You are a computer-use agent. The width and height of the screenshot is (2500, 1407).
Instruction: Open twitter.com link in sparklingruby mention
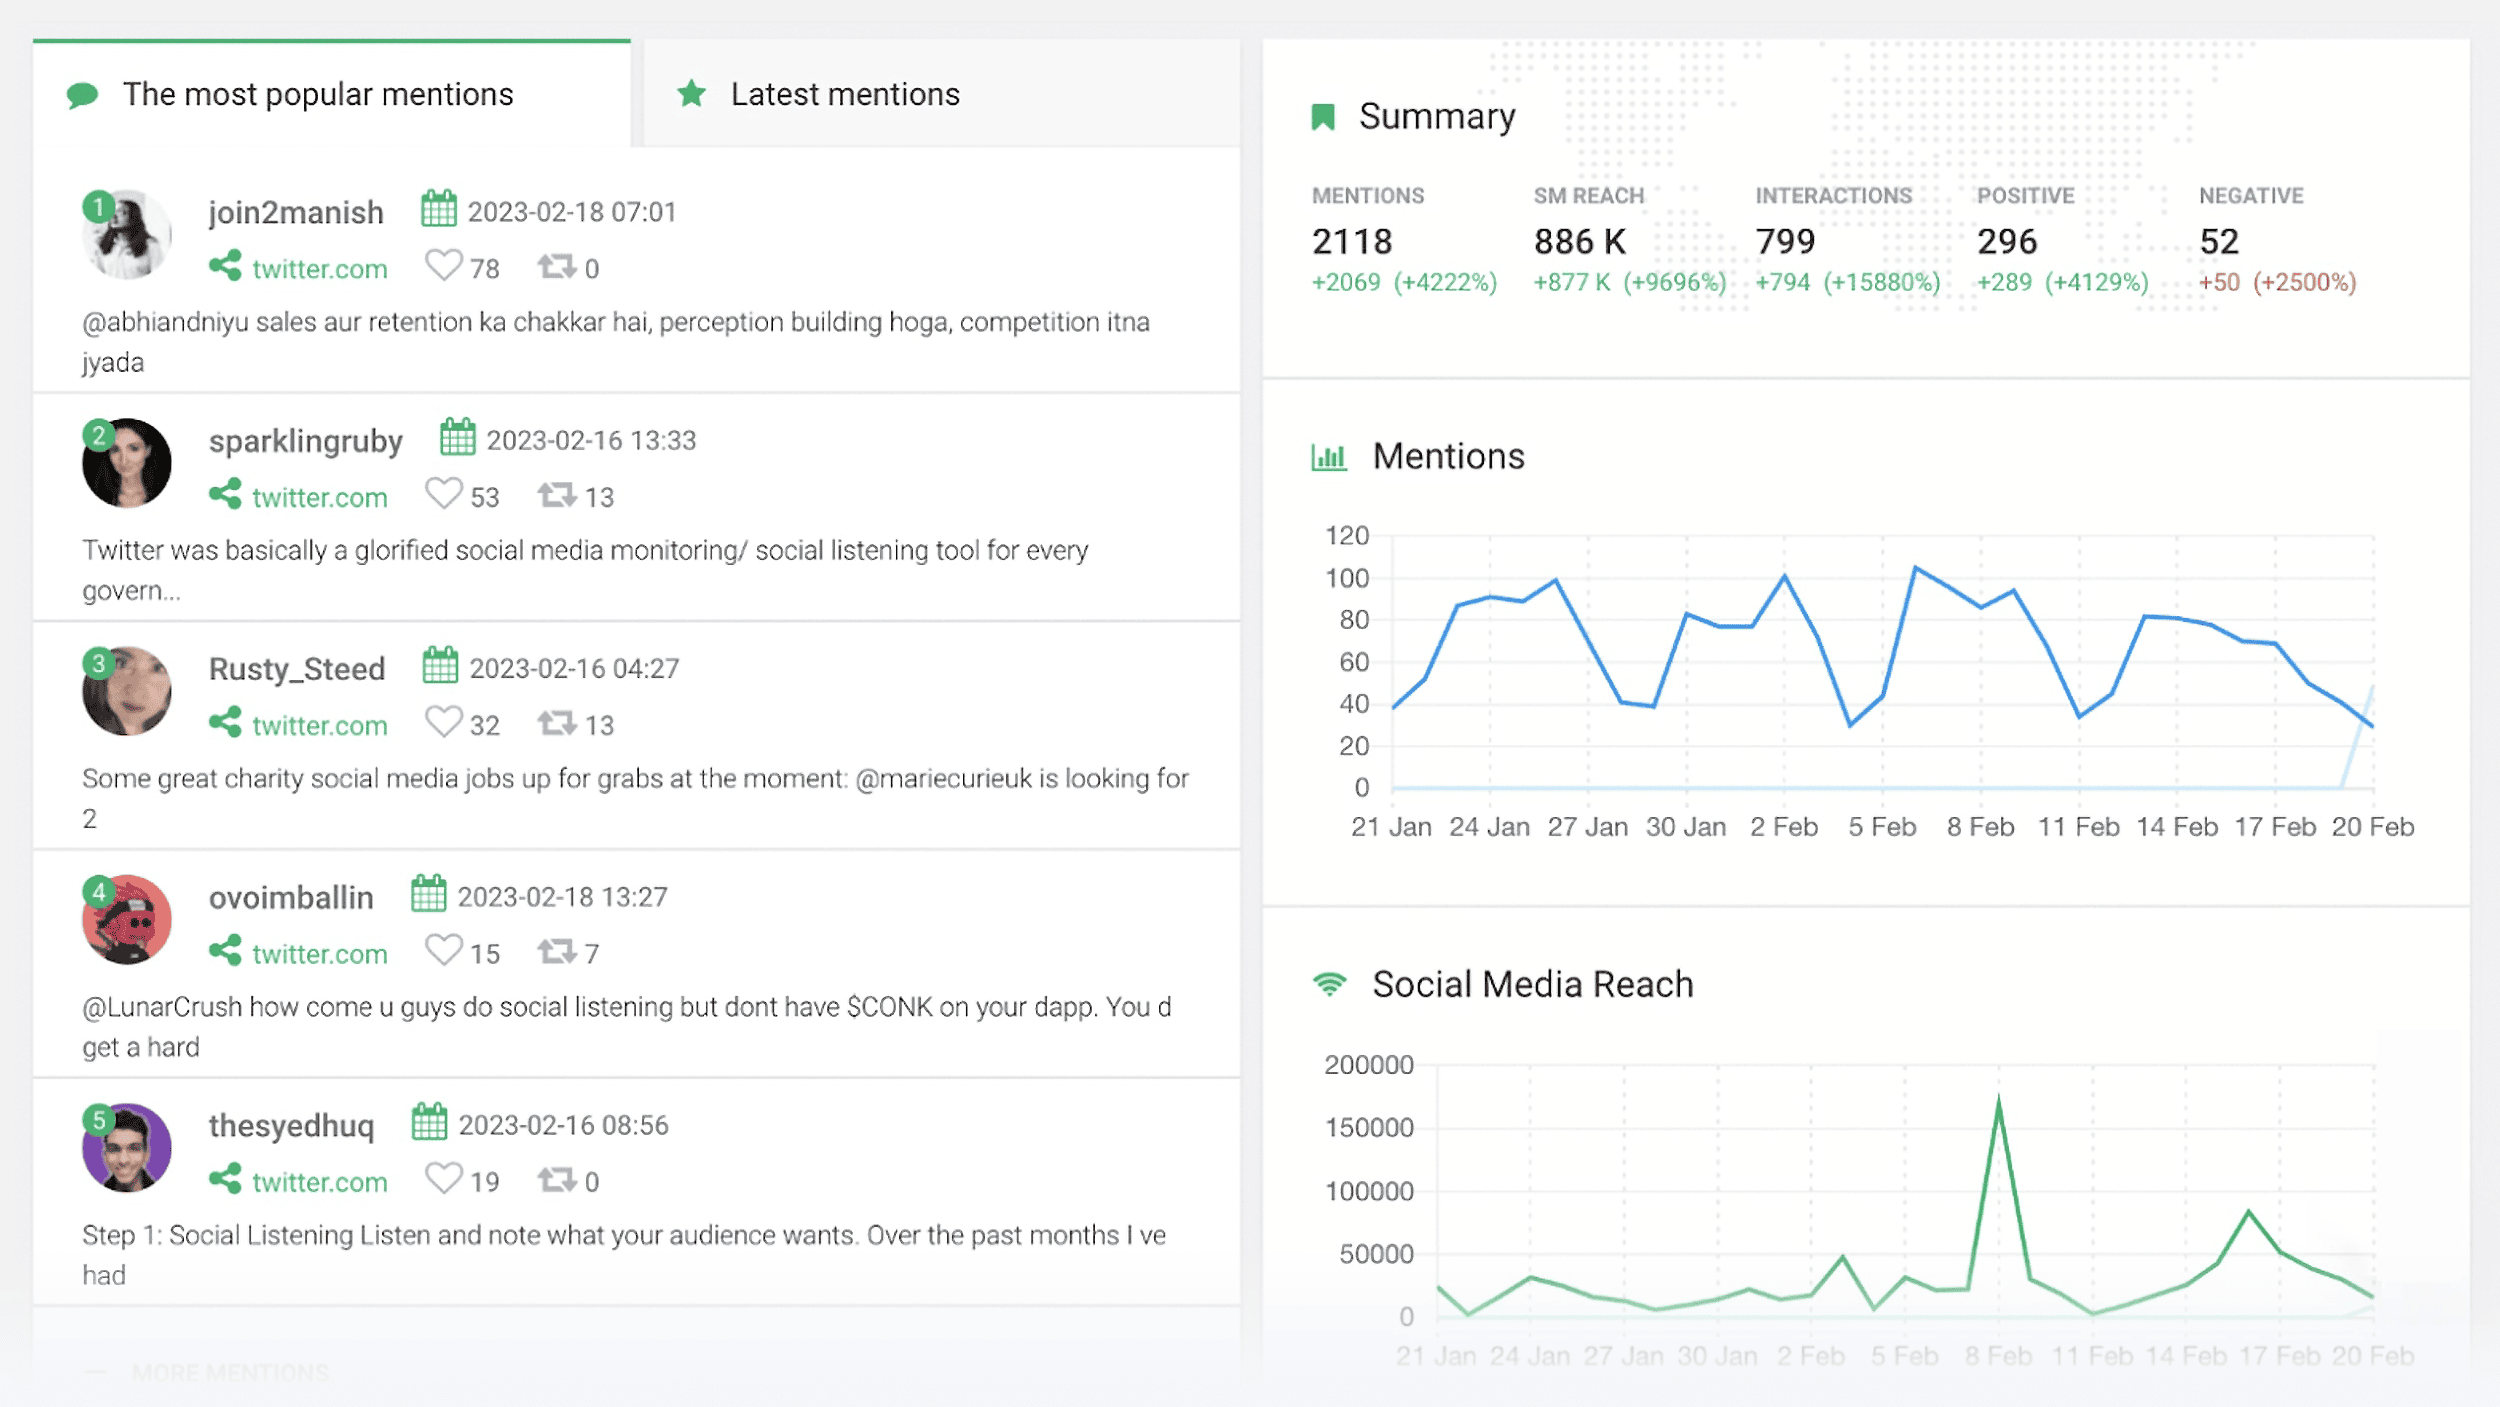point(320,497)
